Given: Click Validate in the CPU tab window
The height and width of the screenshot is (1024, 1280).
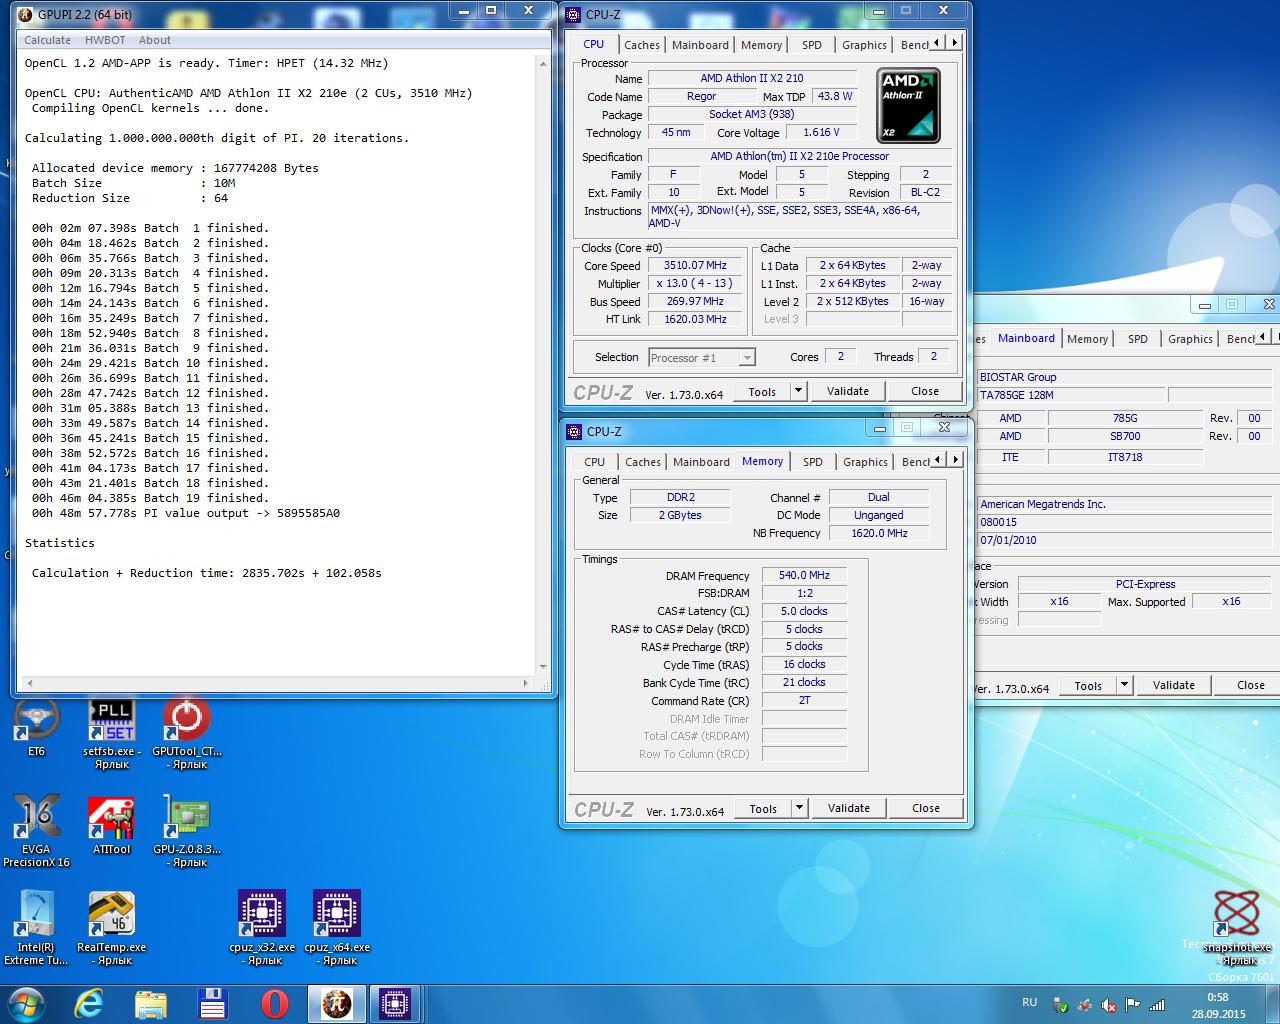Looking at the screenshot, I should tap(848, 391).
